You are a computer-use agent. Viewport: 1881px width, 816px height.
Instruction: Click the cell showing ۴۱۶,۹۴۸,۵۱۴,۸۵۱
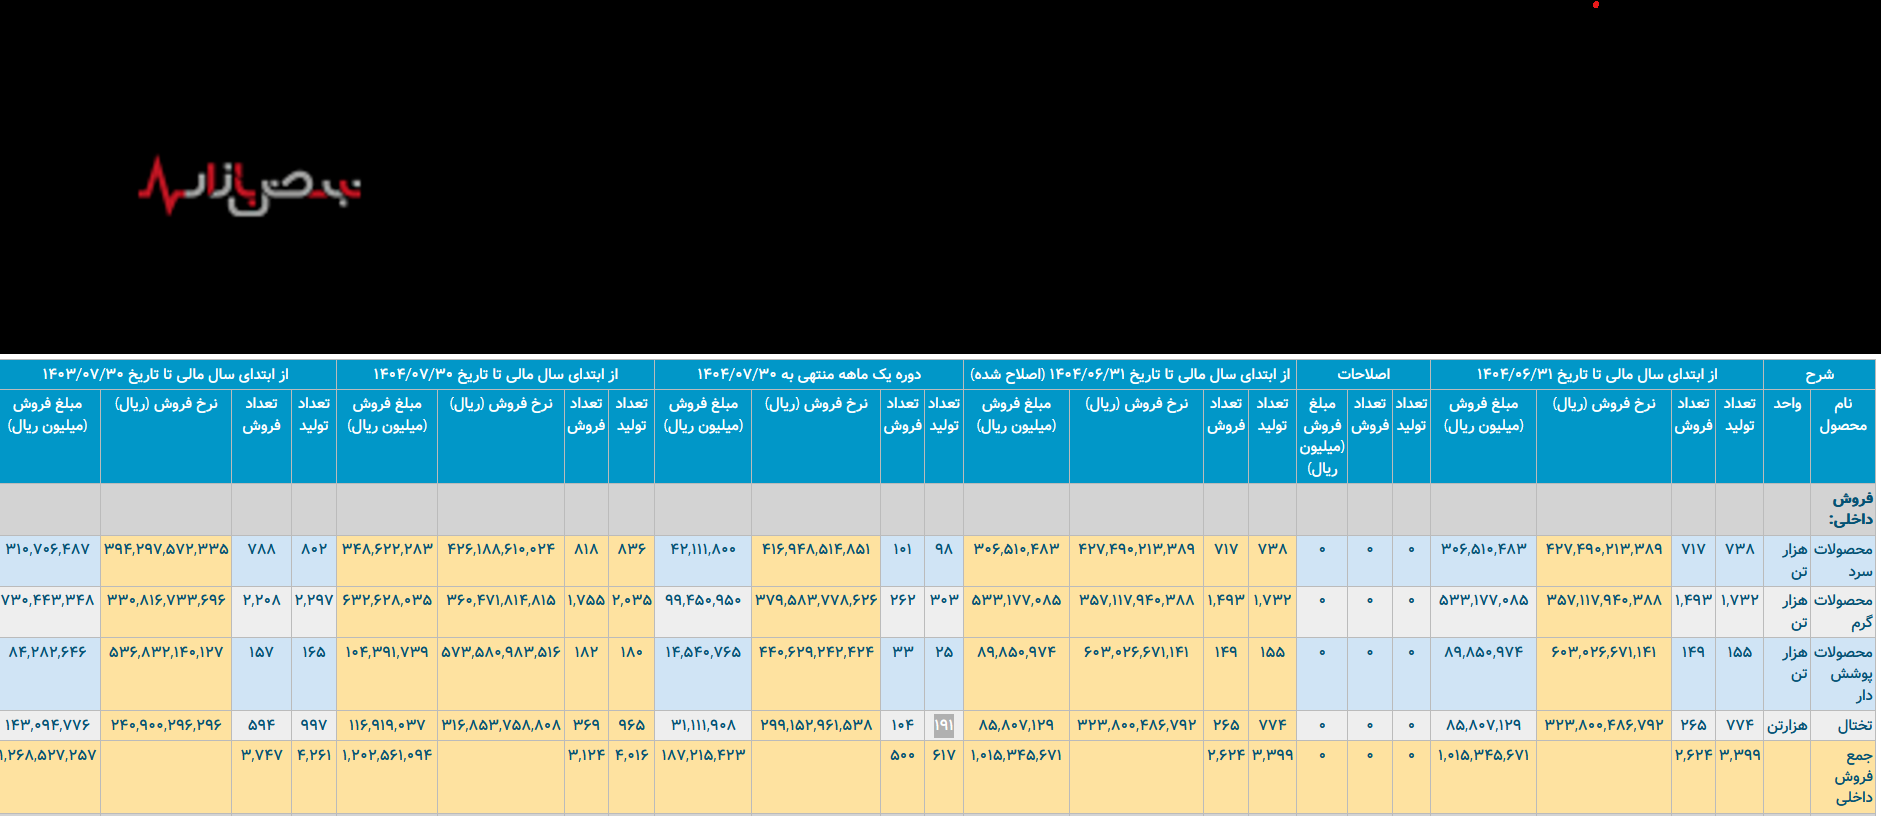coord(816,549)
